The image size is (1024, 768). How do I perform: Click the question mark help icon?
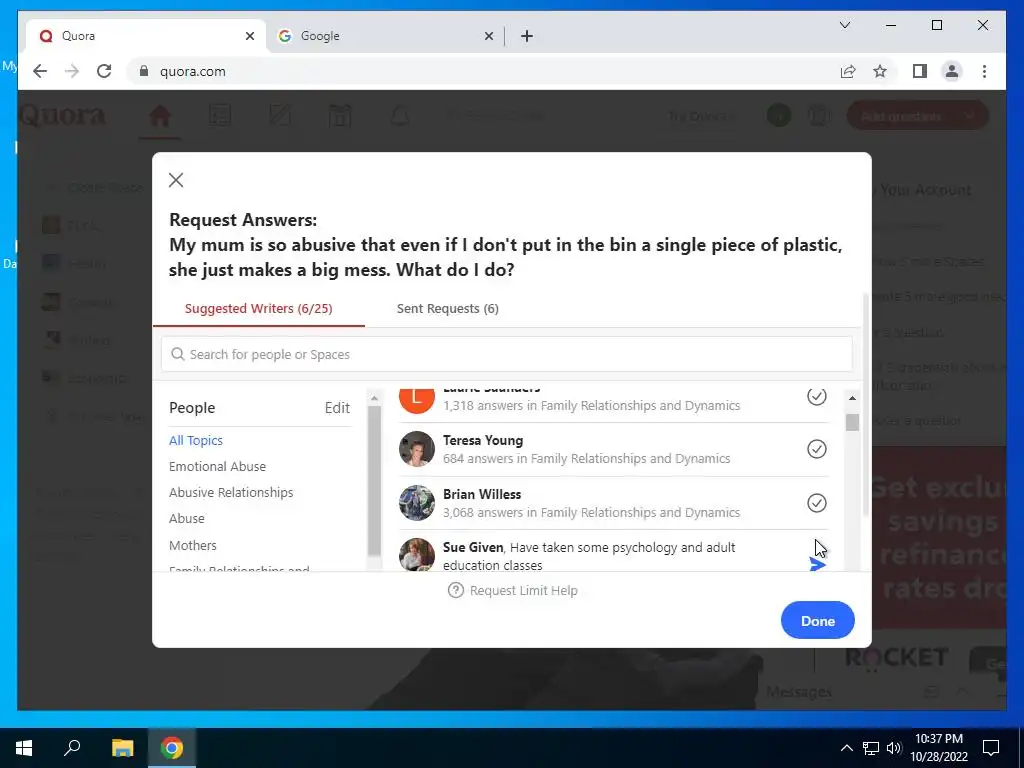click(x=455, y=590)
